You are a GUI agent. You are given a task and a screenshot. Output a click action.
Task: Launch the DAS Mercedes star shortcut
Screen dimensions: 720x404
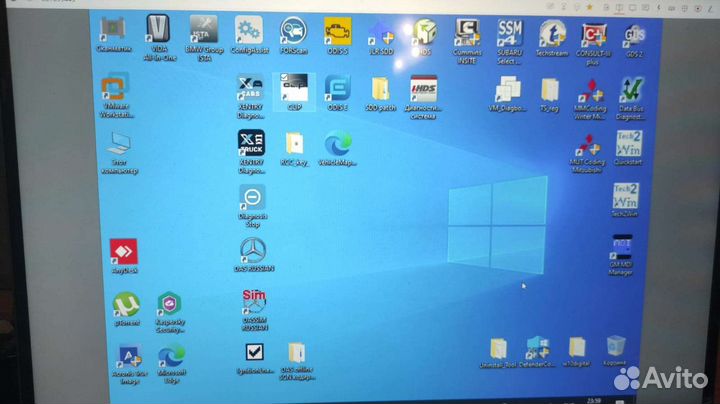pyautogui.click(x=254, y=250)
